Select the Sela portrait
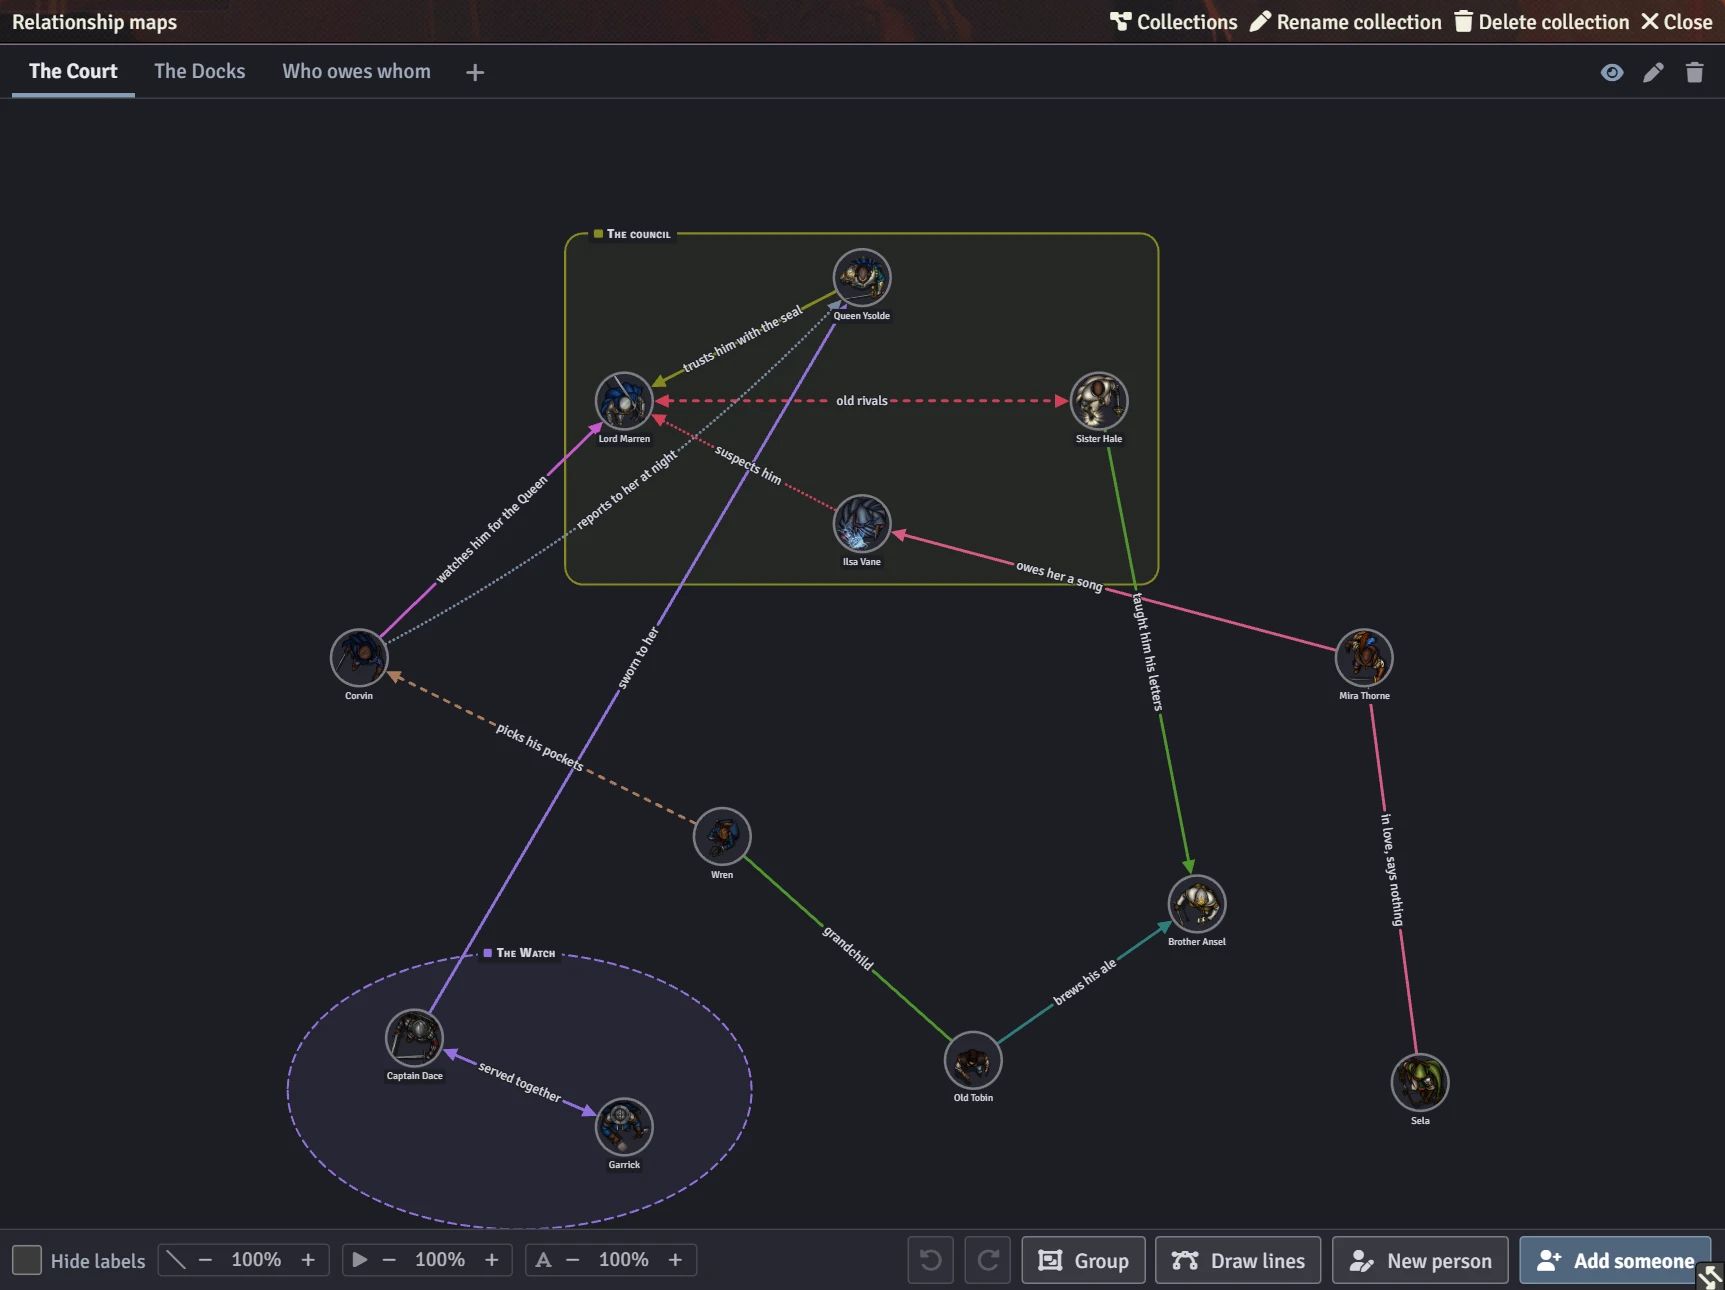Image resolution: width=1725 pixels, height=1290 pixels. (x=1420, y=1082)
